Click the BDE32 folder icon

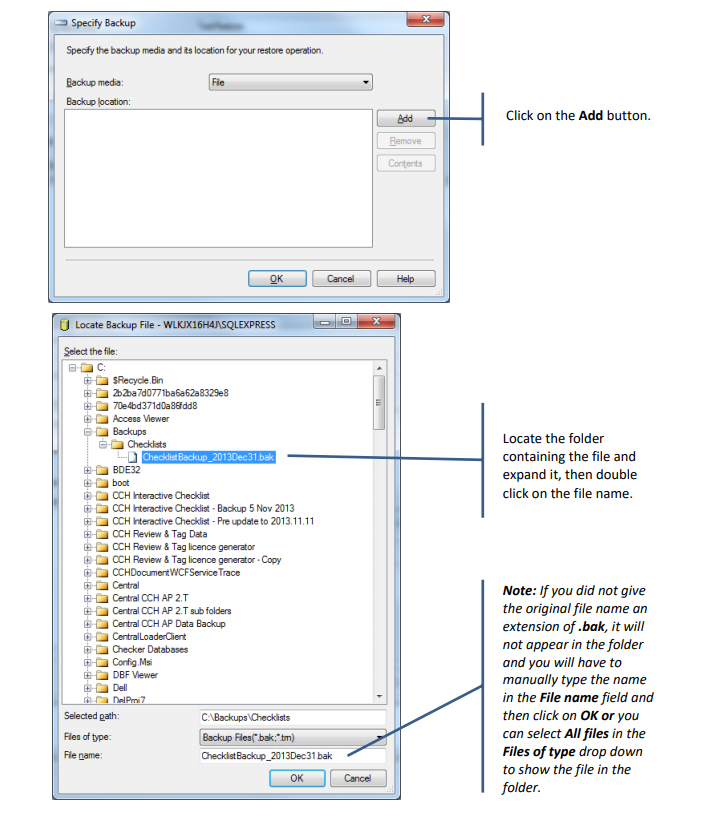coord(102,470)
